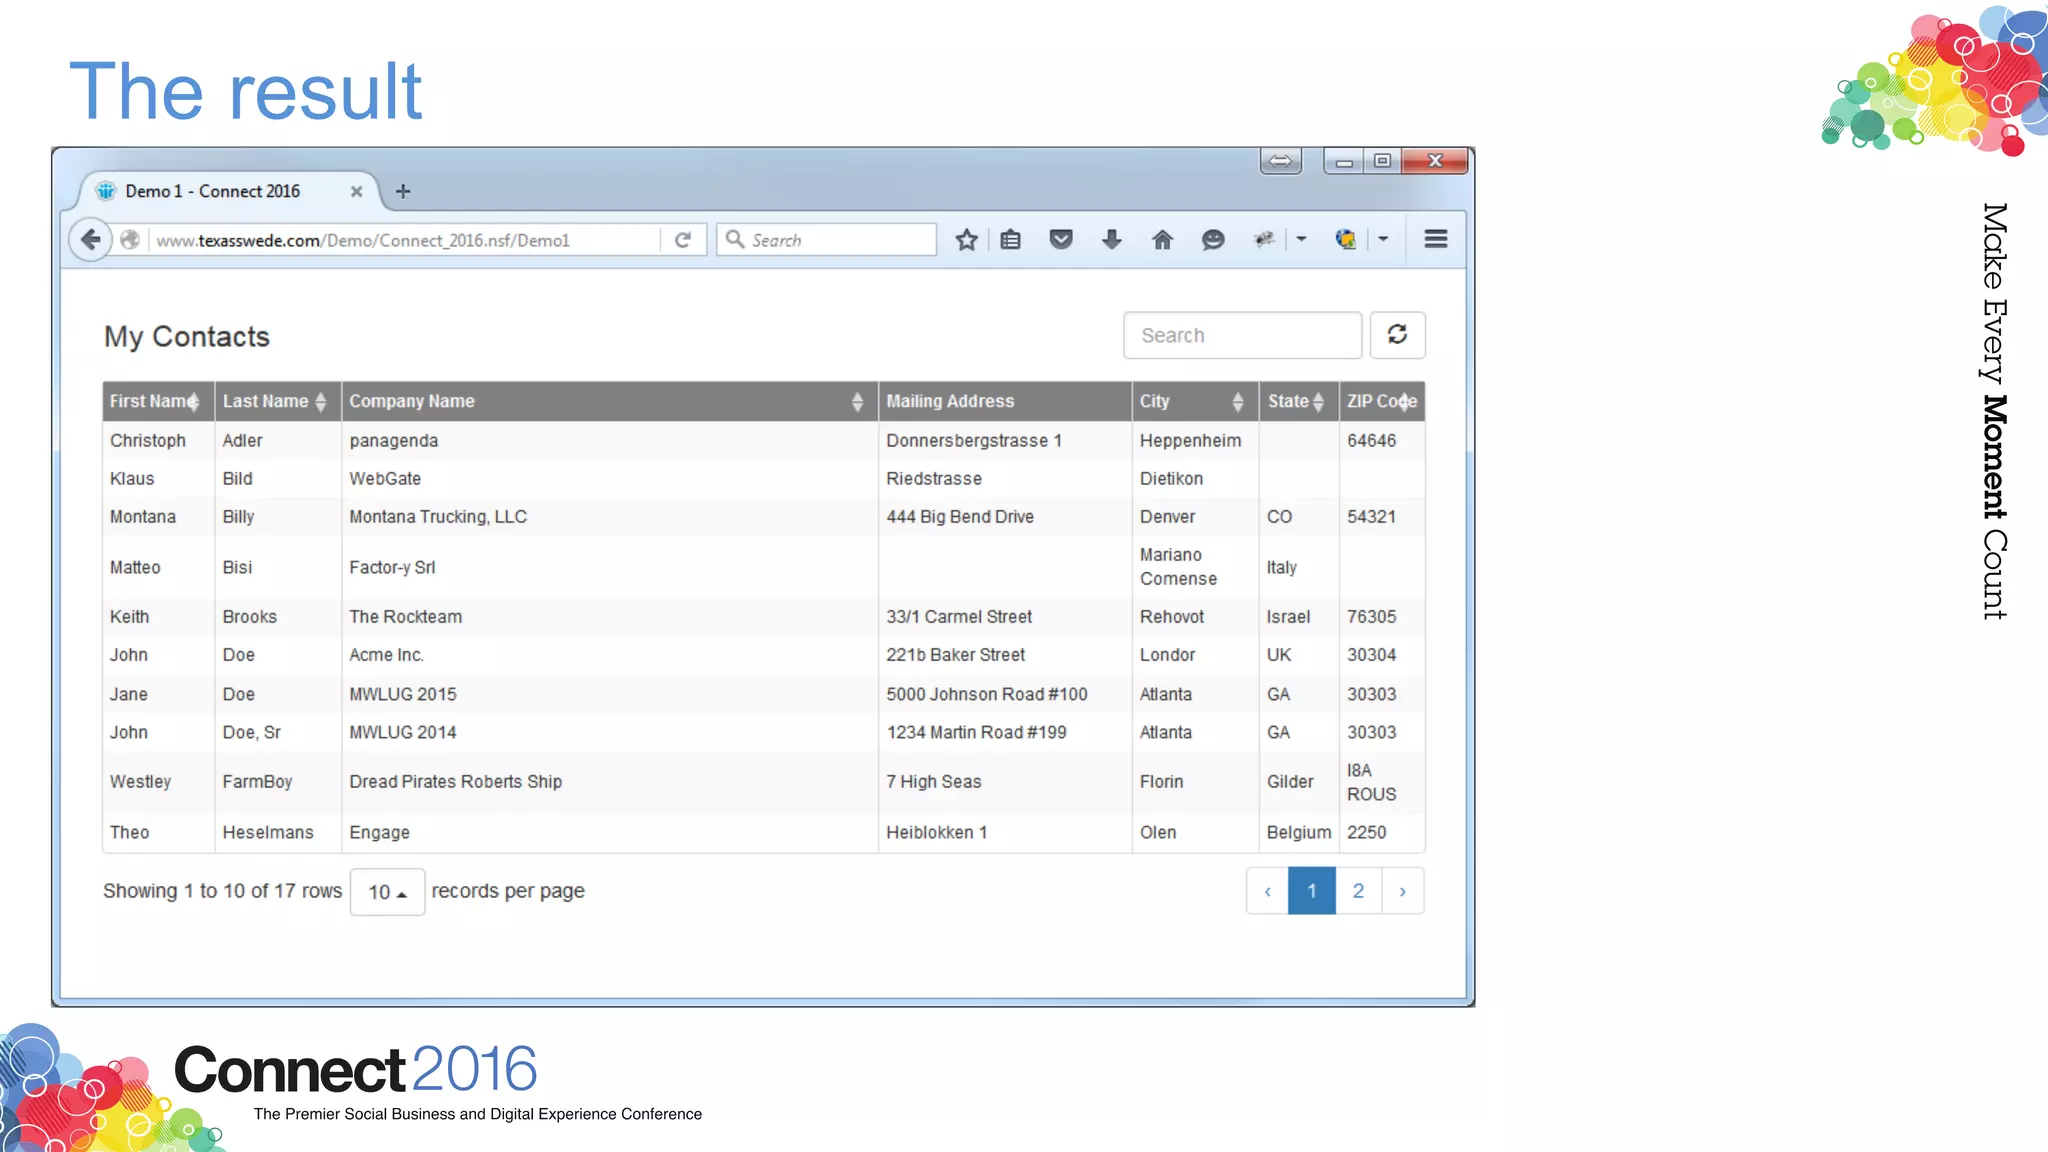Screen dimensions: 2048x1152
Task: Click the browser back arrow button
Action: point(90,240)
